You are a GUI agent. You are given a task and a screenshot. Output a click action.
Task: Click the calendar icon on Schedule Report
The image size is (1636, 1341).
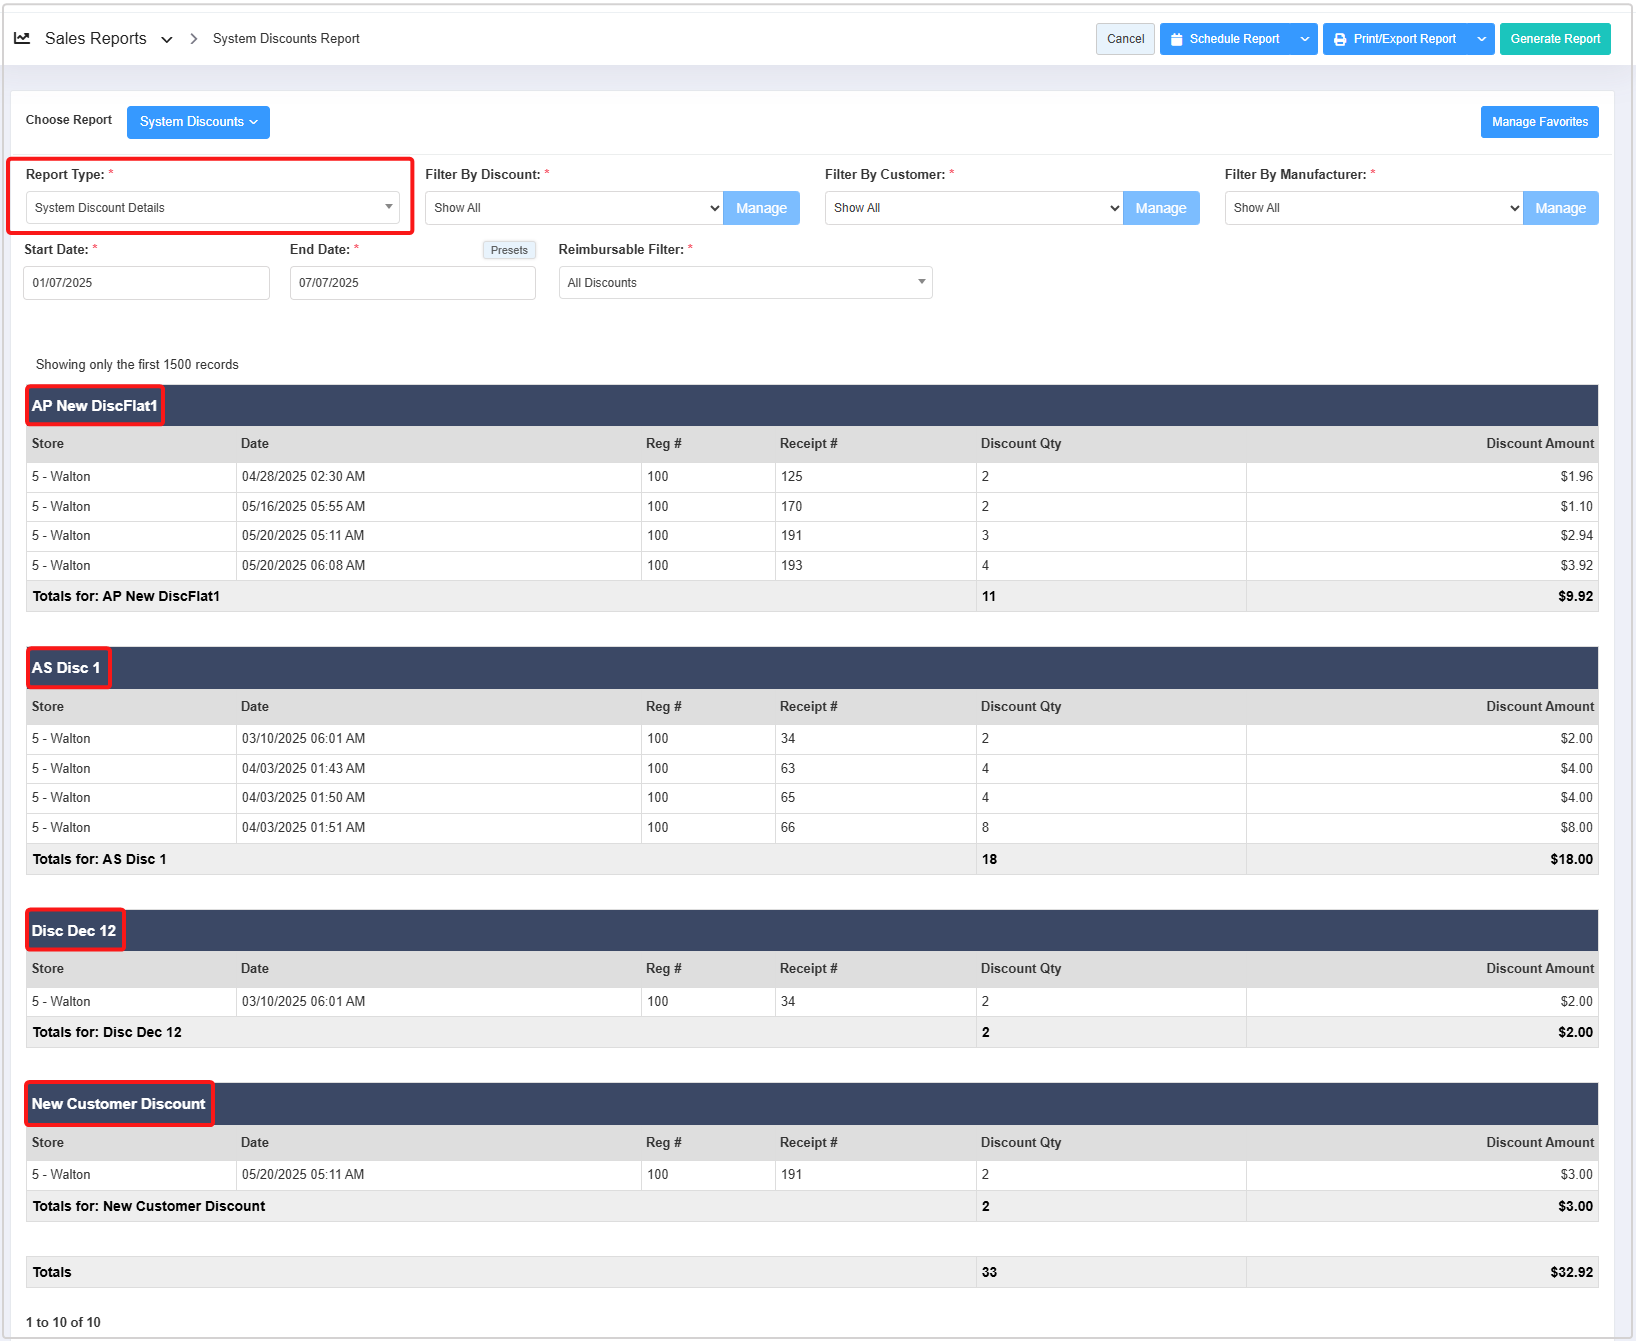1177,40
